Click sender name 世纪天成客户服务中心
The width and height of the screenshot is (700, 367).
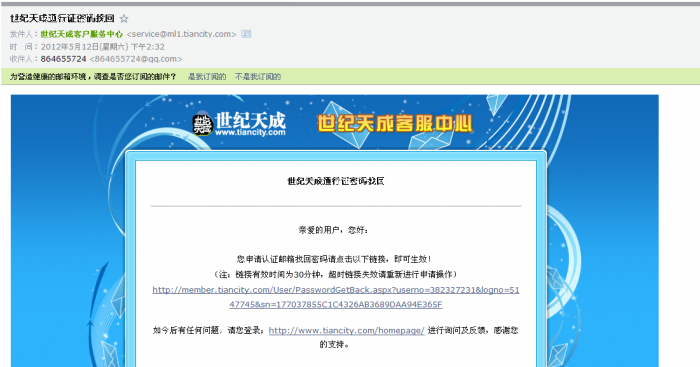click(81, 34)
